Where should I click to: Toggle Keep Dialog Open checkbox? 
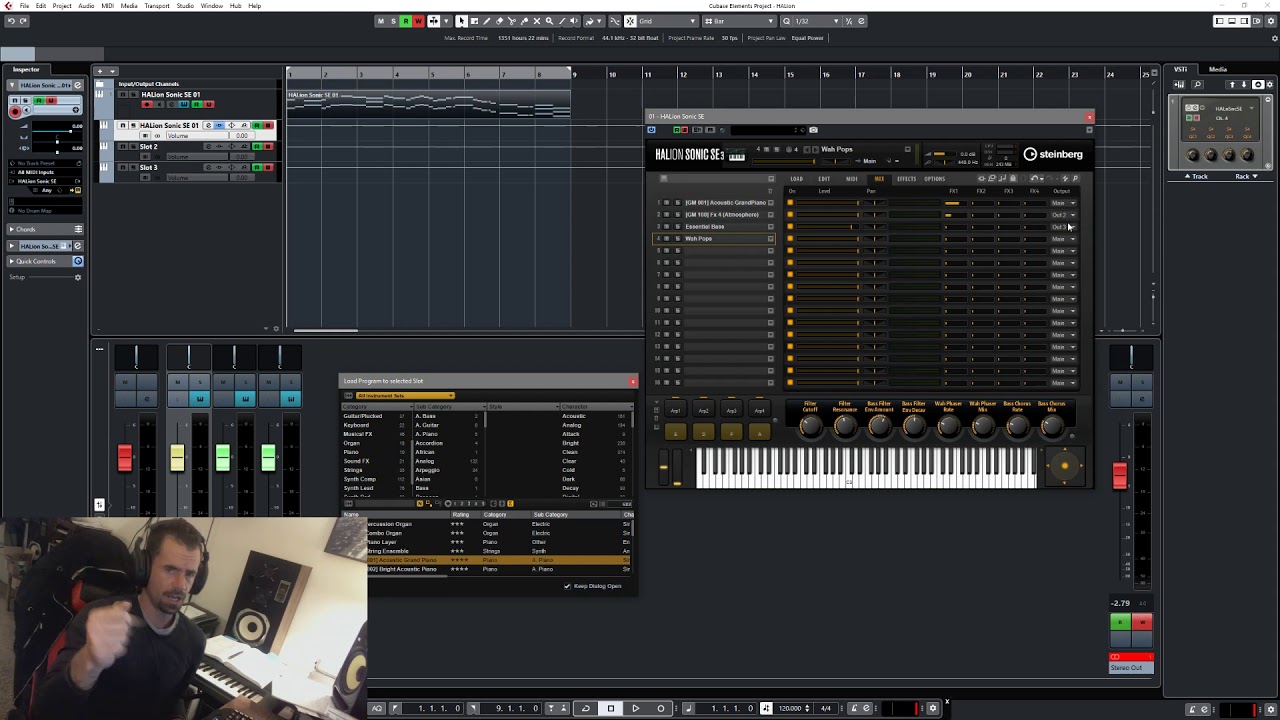point(568,586)
